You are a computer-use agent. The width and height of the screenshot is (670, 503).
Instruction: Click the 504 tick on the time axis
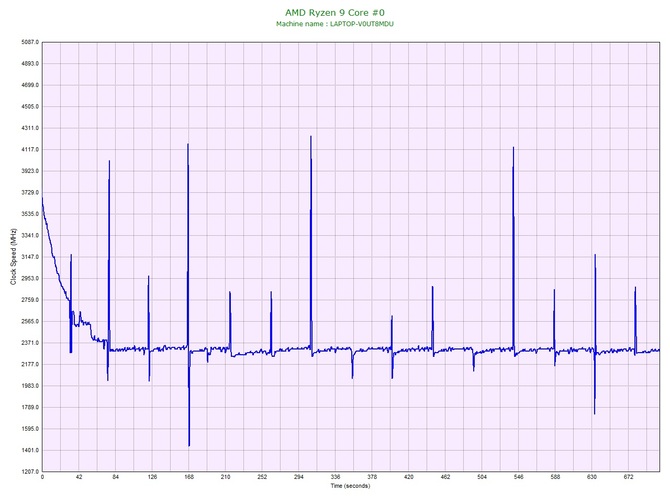(482, 478)
